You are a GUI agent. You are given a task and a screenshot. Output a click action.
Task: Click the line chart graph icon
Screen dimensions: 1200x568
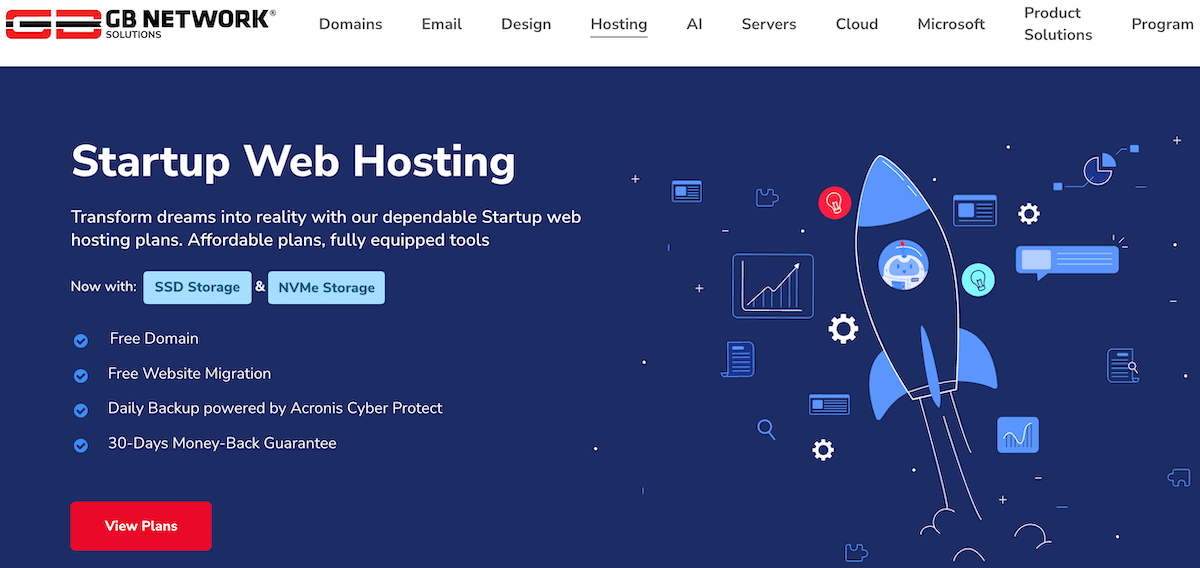[x=773, y=286]
